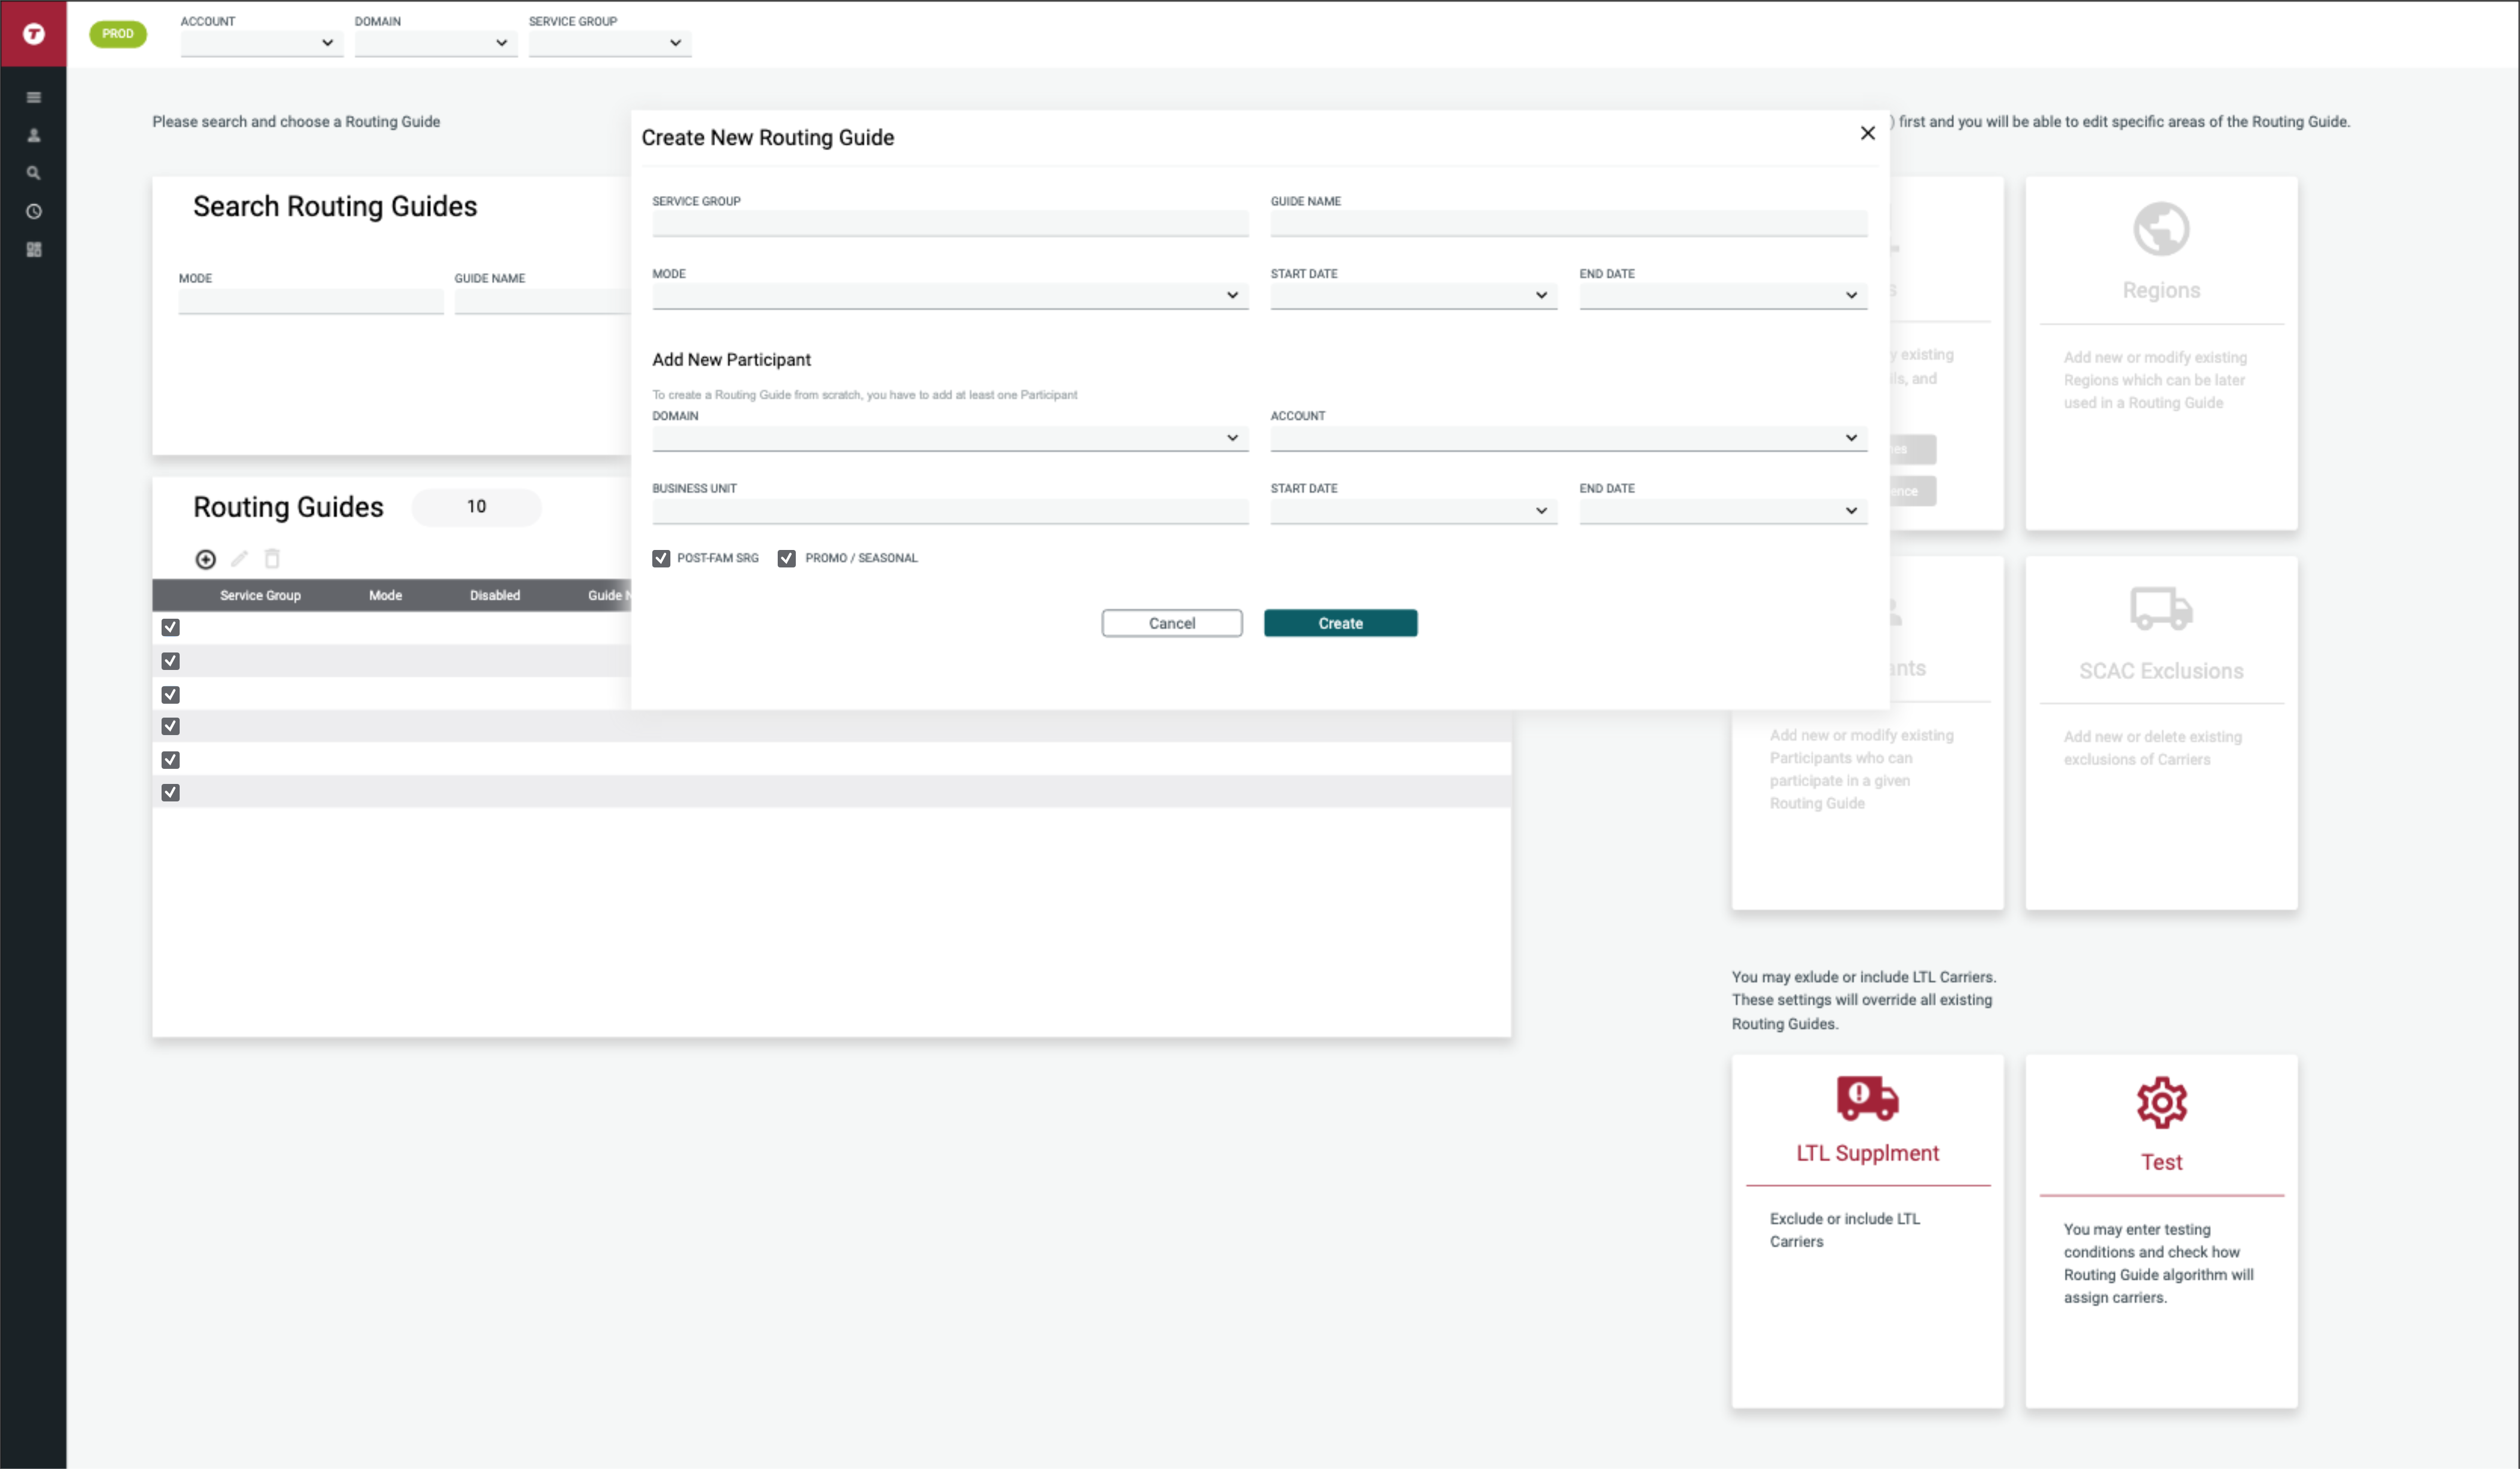Open the Test card title
Viewport: 2520px width, 1469px height.
pyautogui.click(x=2161, y=1162)
